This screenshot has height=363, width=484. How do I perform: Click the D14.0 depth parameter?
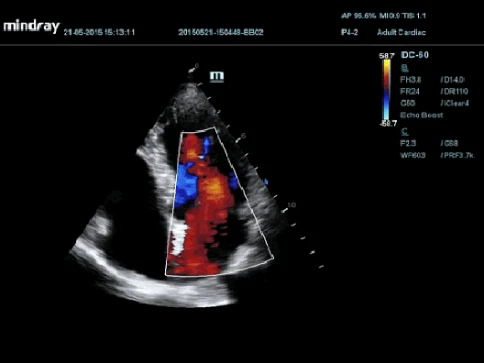pos(452,80)
